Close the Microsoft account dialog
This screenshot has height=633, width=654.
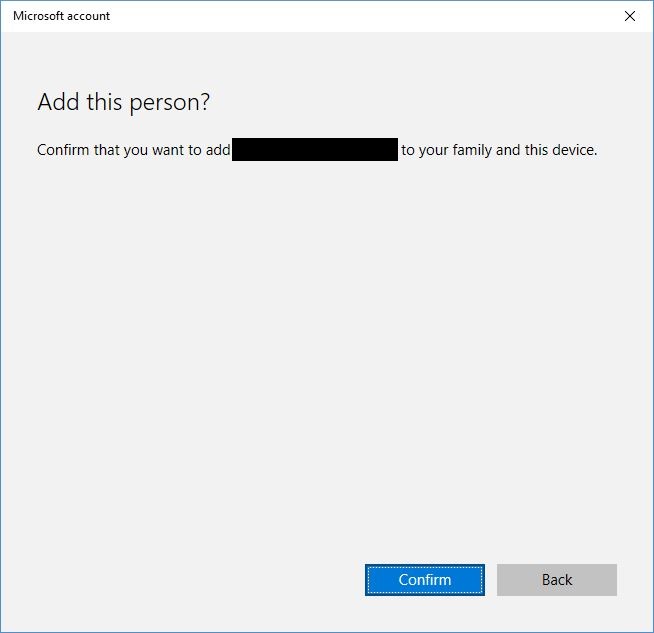(x=629, y=16)
